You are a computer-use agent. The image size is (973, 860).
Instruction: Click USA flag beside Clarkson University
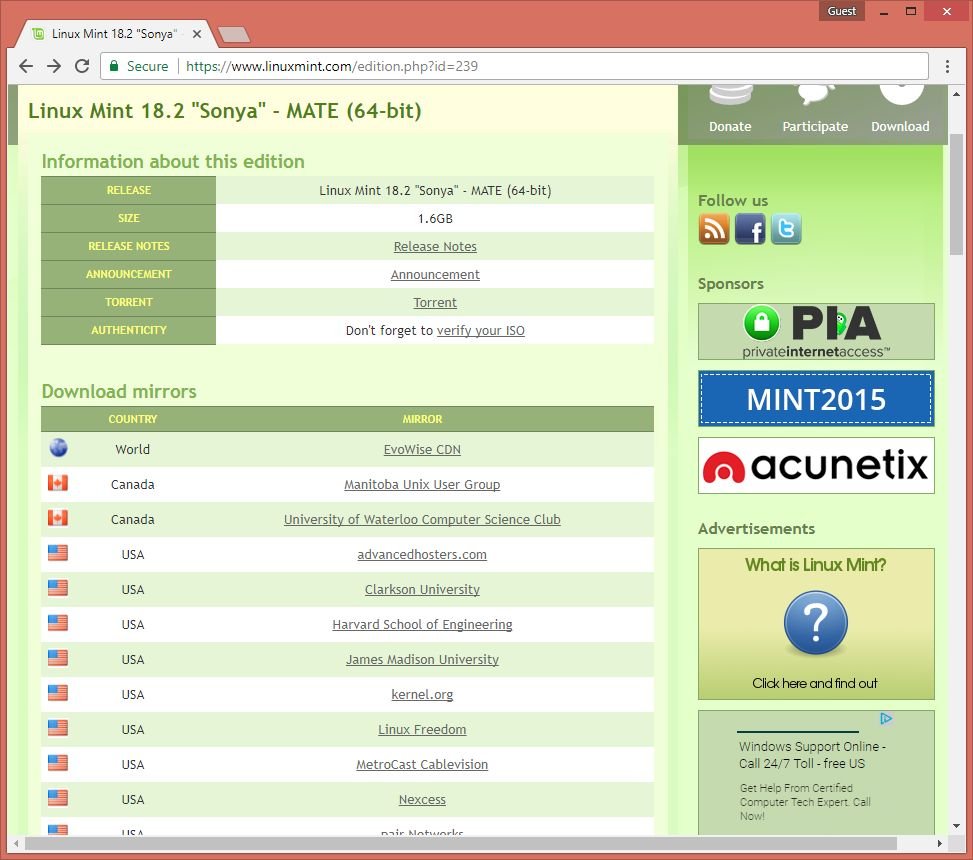coord(58,588)
